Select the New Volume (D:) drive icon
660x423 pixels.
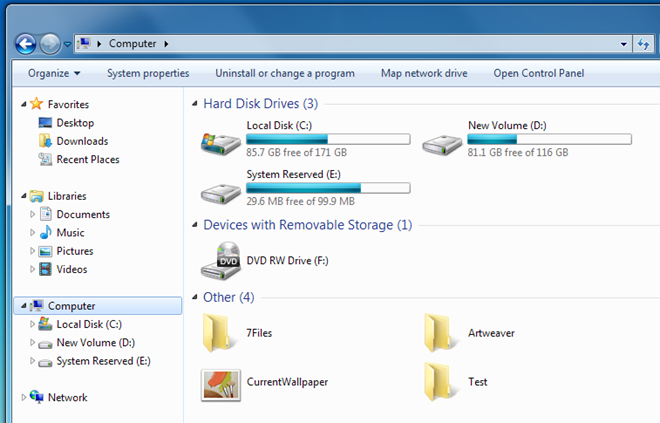click(442, 145)
